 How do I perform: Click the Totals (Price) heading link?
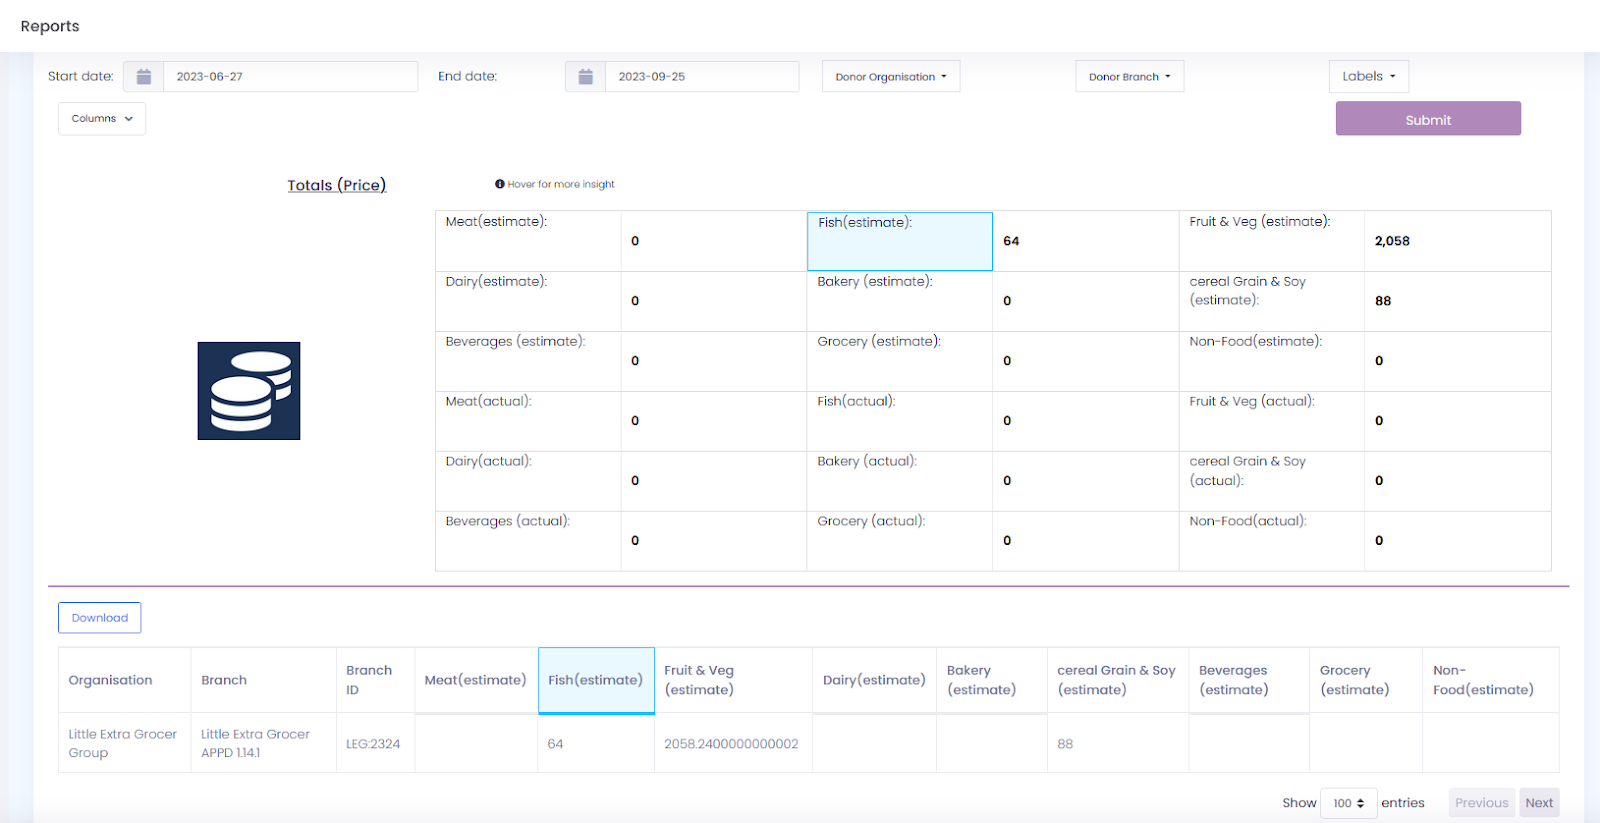click(336, 185)
